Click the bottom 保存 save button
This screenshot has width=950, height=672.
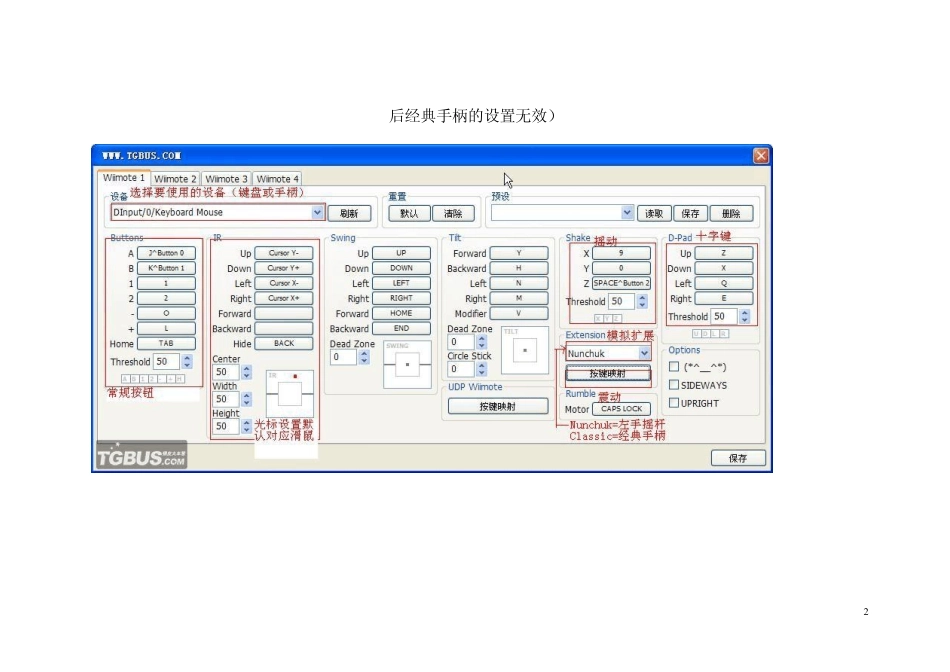tap(738, 458)
